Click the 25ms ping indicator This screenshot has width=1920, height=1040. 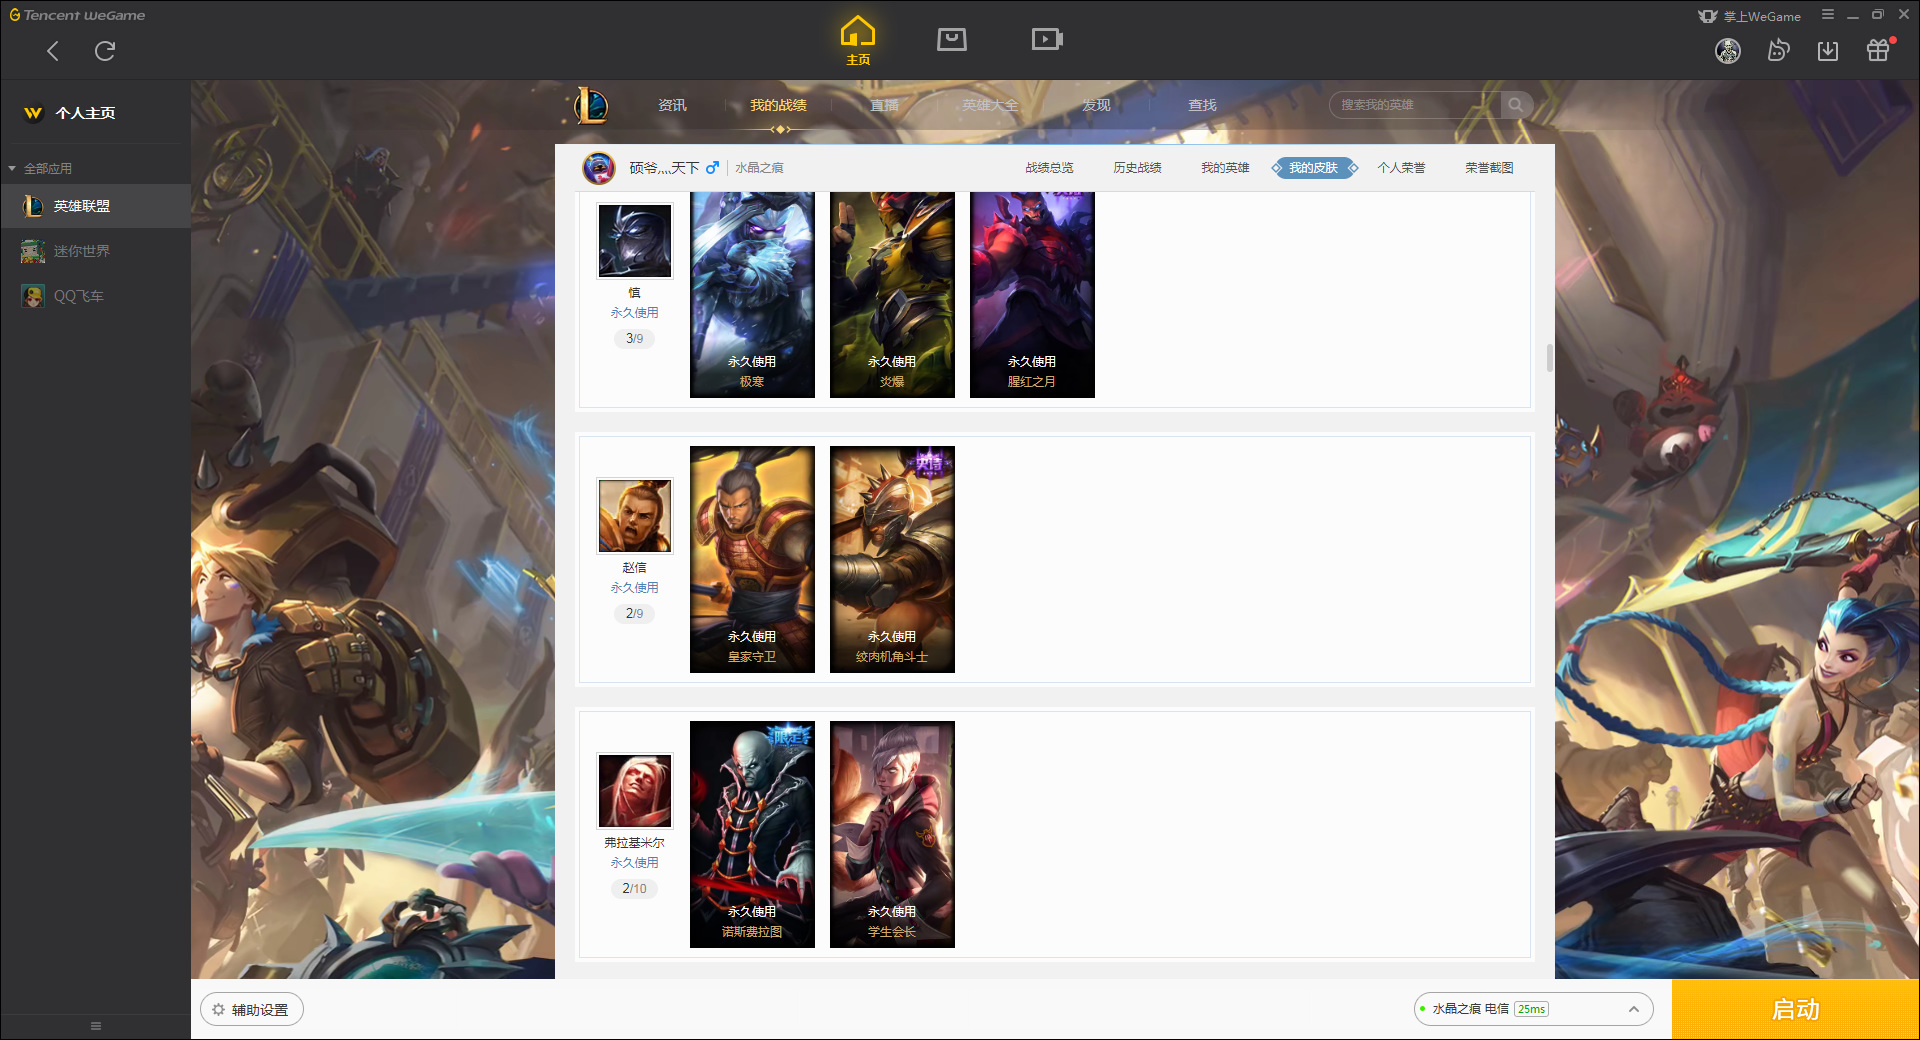pos(1531,1009)
